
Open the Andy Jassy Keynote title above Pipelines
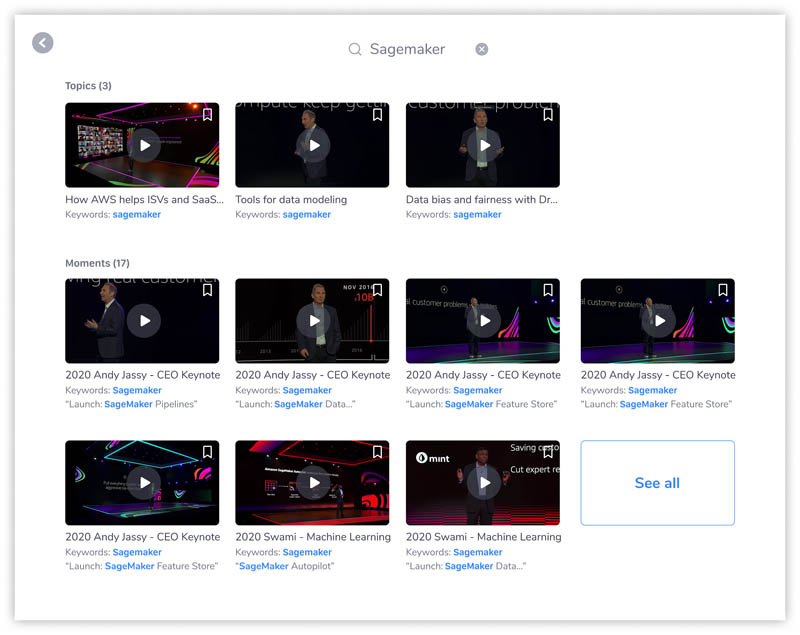point(143,375)
